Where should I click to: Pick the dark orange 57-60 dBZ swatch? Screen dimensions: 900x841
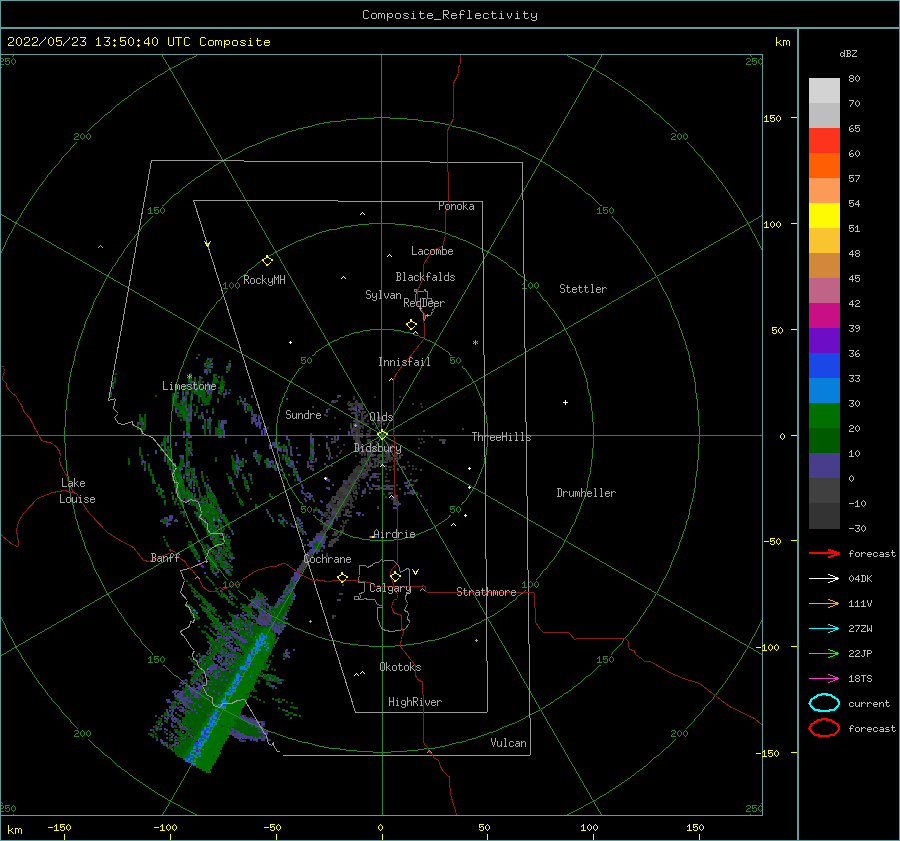click(824, 166)
